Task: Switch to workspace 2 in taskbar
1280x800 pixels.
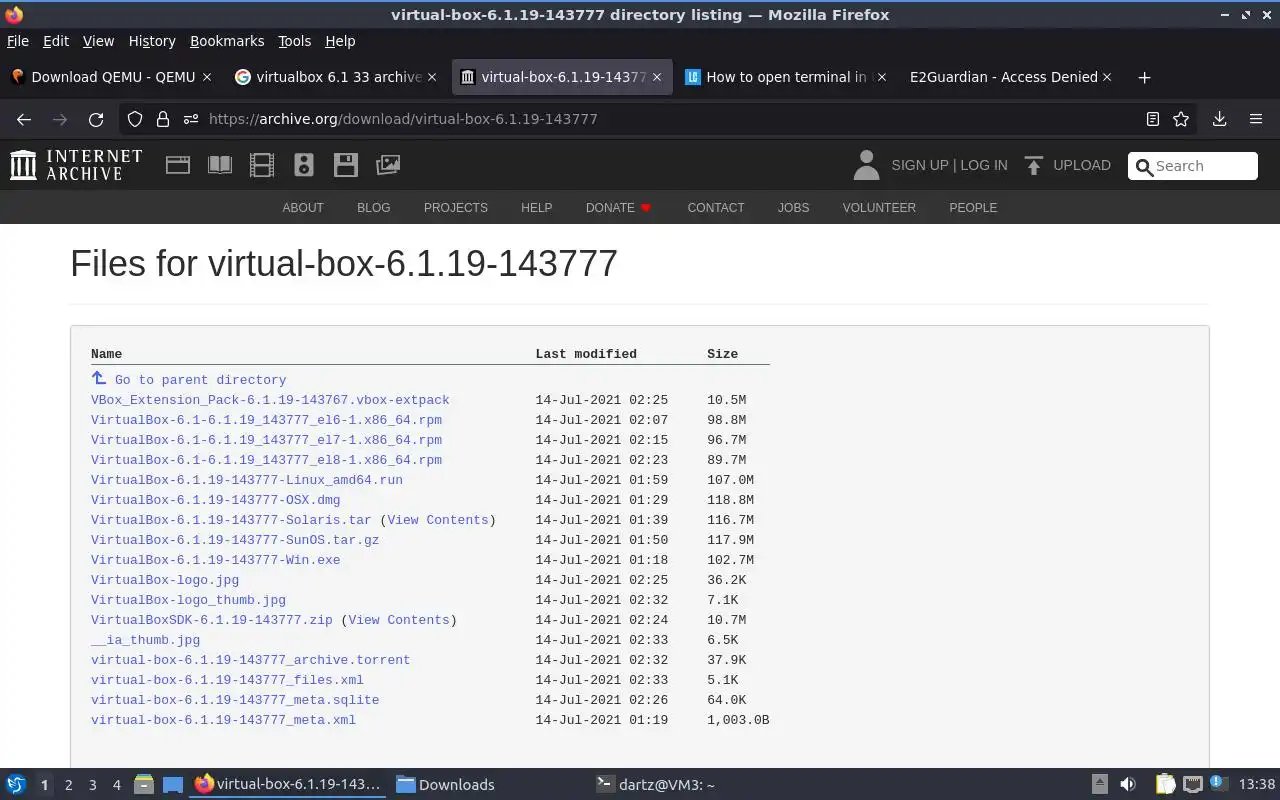Action: (68, 785)
